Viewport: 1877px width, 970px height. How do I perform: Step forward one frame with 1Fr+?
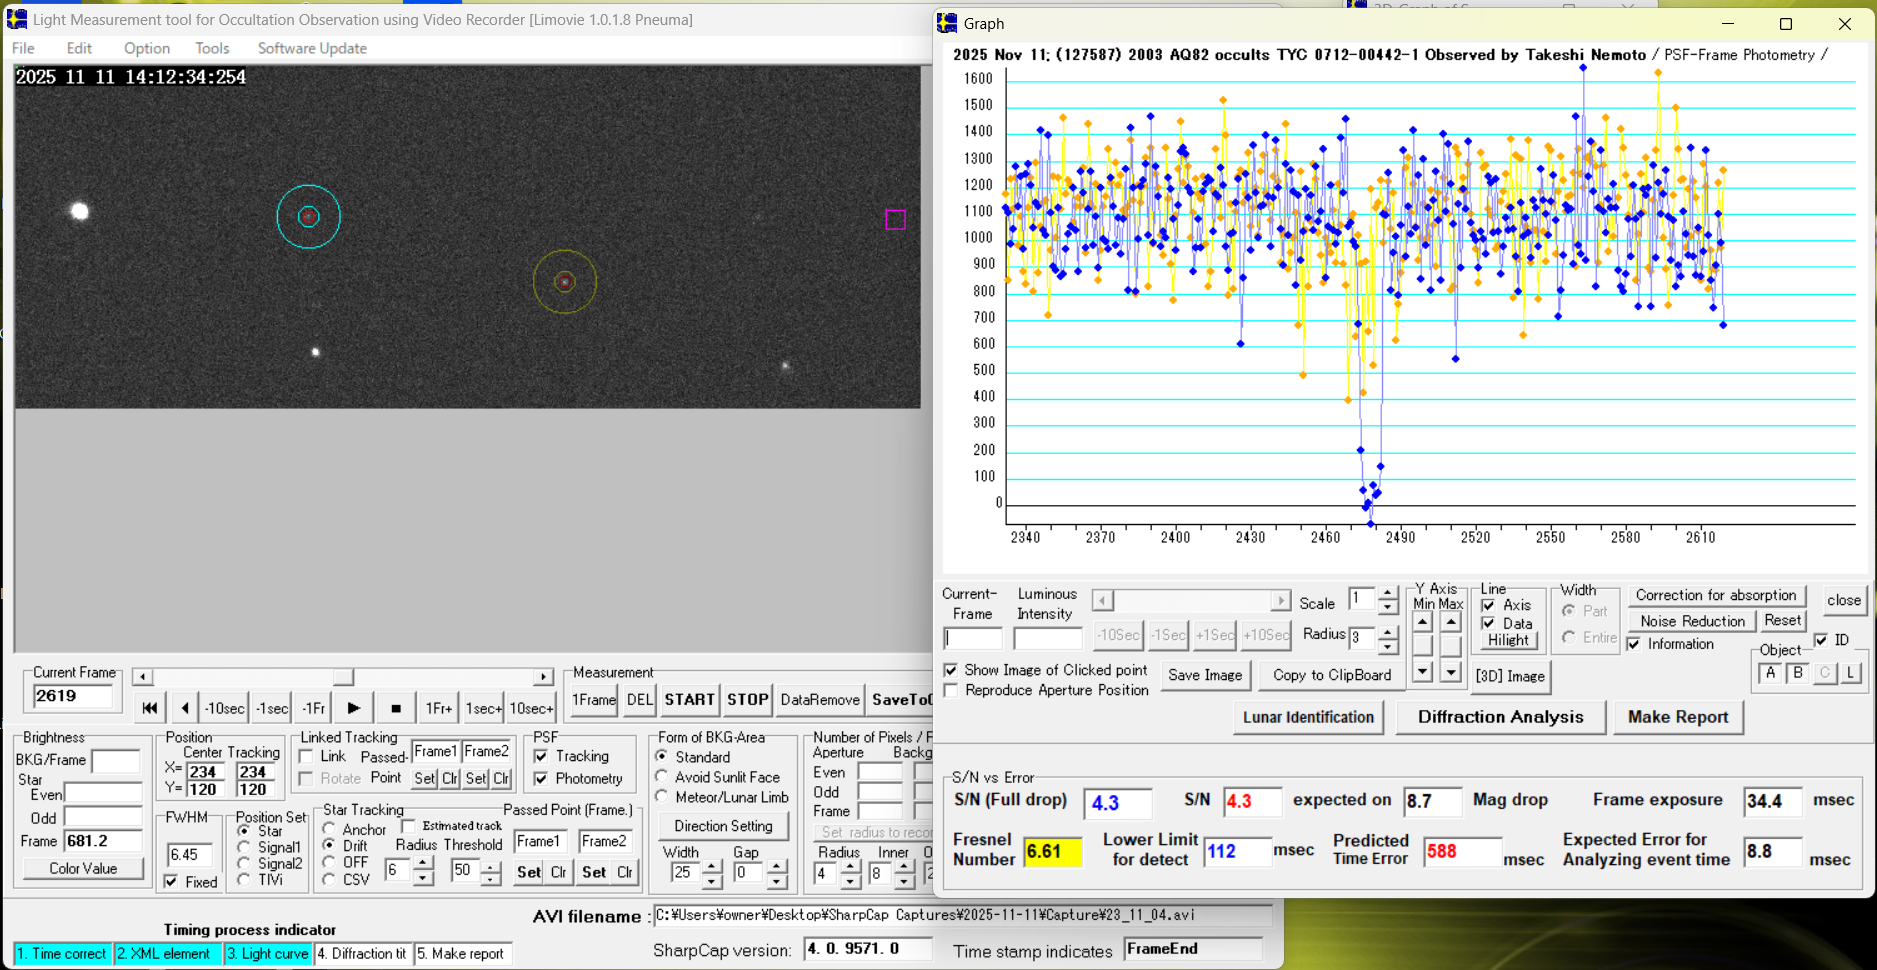tap(439, 708)
